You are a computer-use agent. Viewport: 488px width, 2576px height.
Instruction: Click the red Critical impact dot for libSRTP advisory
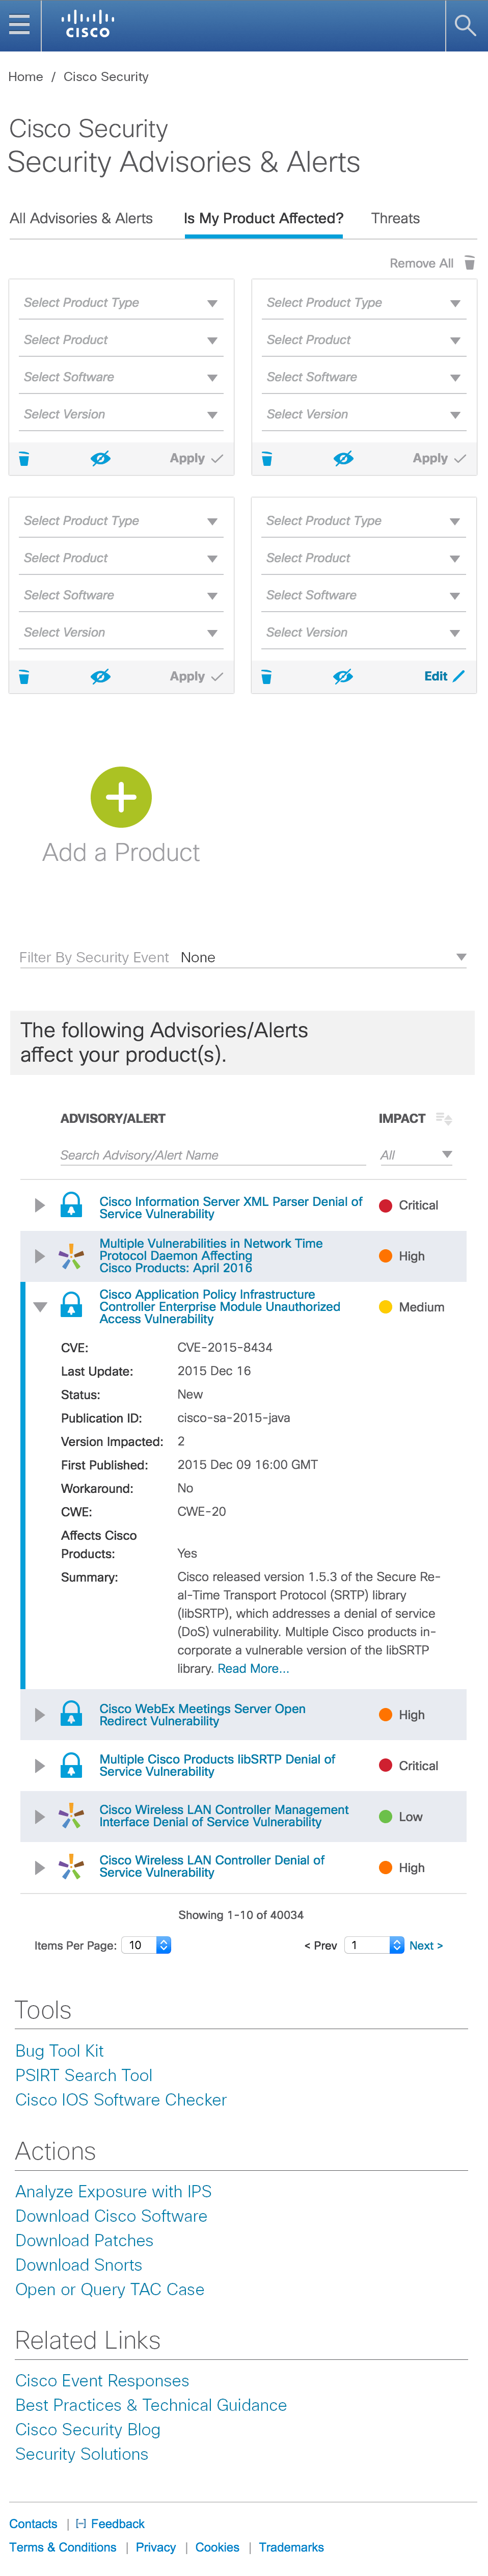[x=385, y=1765]
